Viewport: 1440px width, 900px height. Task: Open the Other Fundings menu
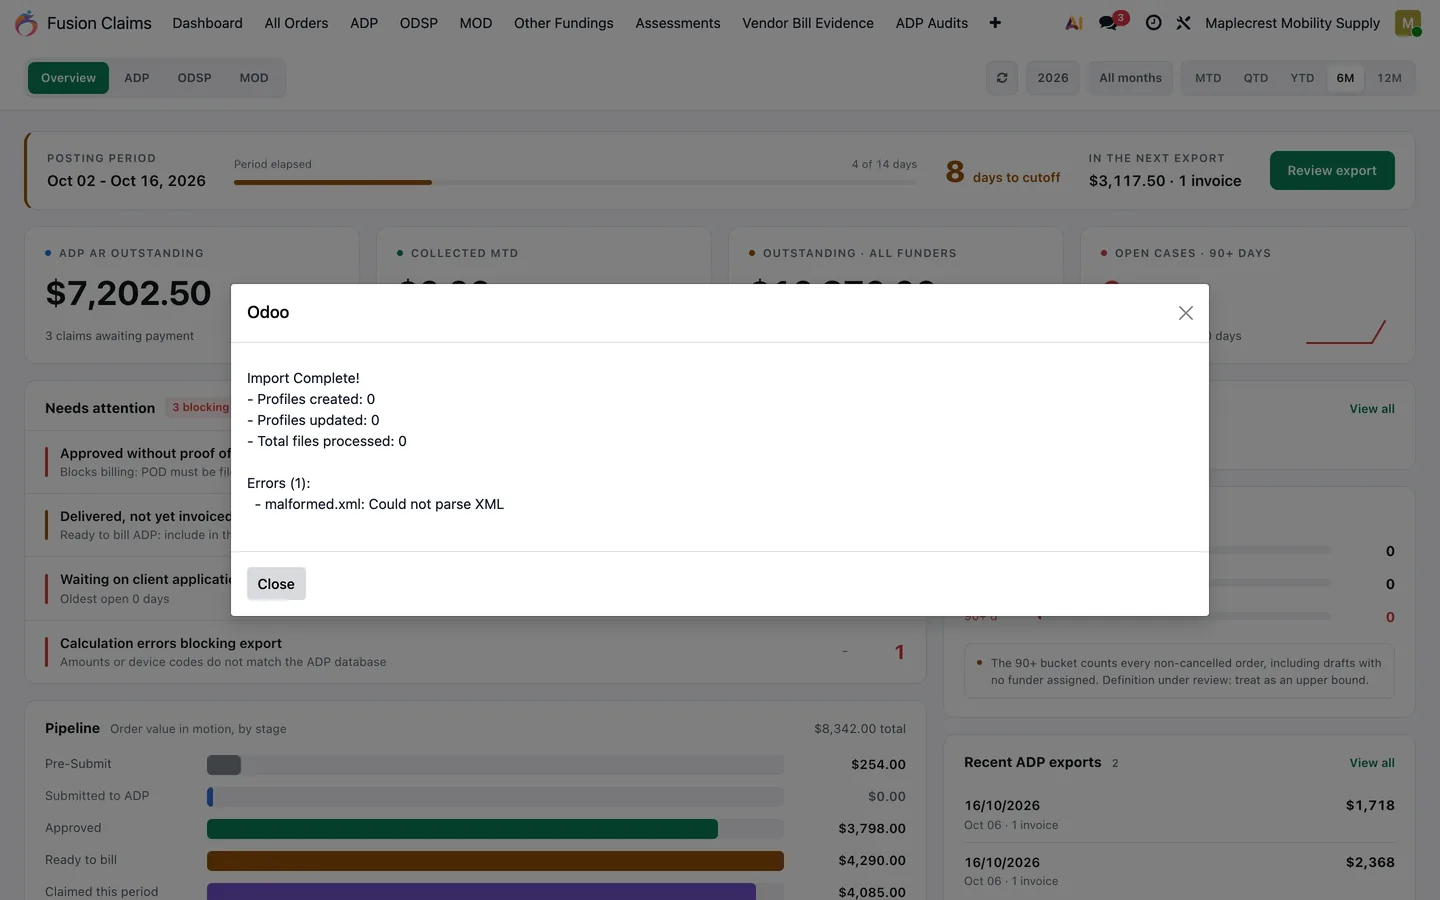point(564,23)
